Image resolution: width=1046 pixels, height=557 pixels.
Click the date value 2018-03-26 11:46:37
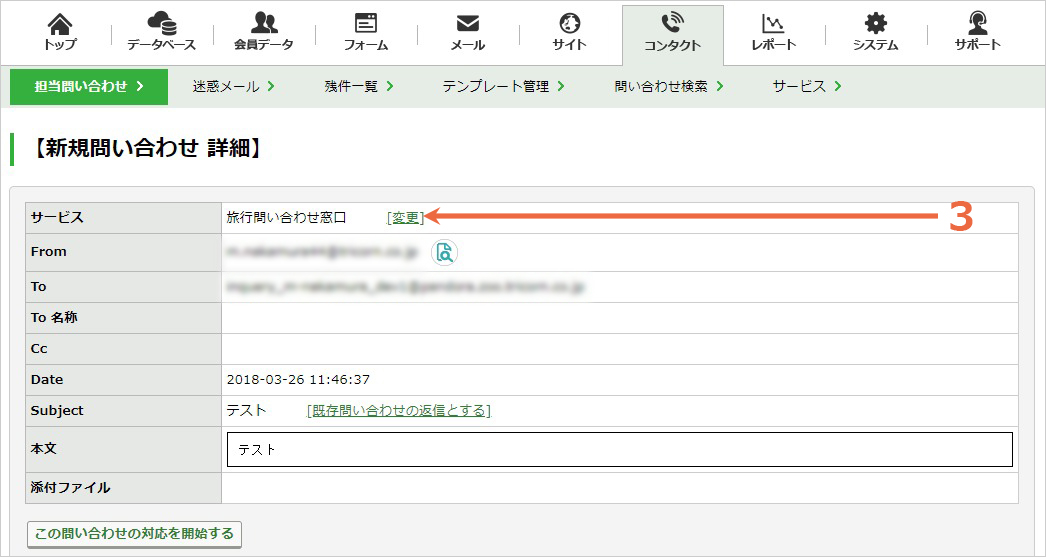[x=298, y=380]
